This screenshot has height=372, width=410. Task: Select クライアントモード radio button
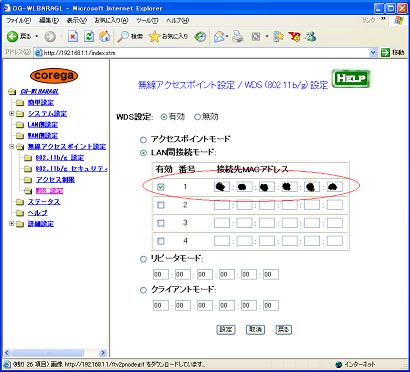point(143,290)
